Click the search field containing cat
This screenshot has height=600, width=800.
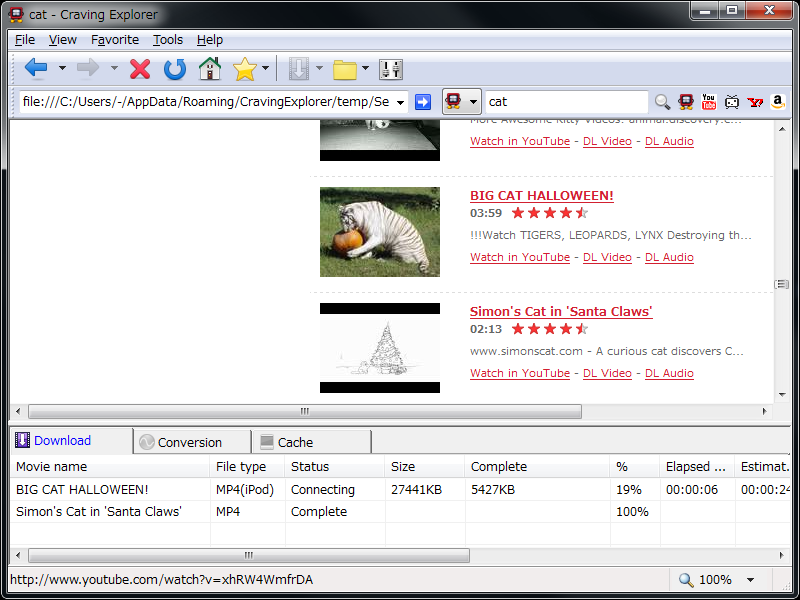566,102
